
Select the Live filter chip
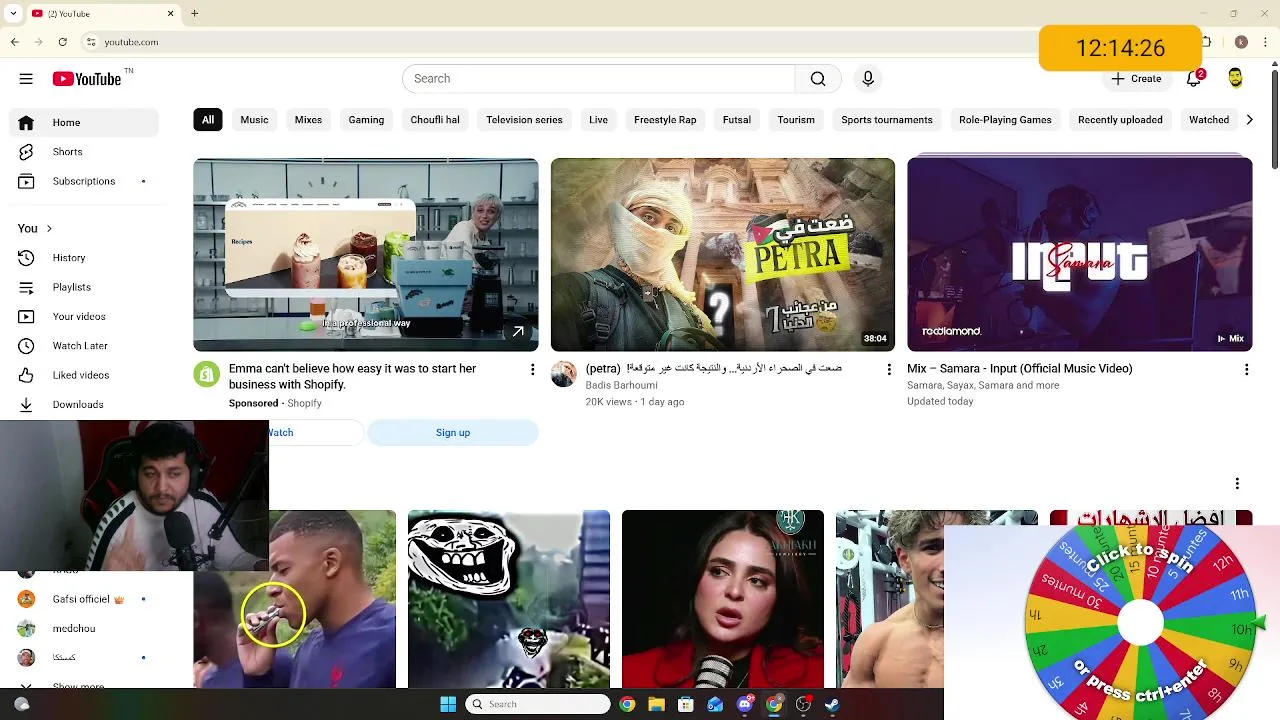[x=598, y=120]
